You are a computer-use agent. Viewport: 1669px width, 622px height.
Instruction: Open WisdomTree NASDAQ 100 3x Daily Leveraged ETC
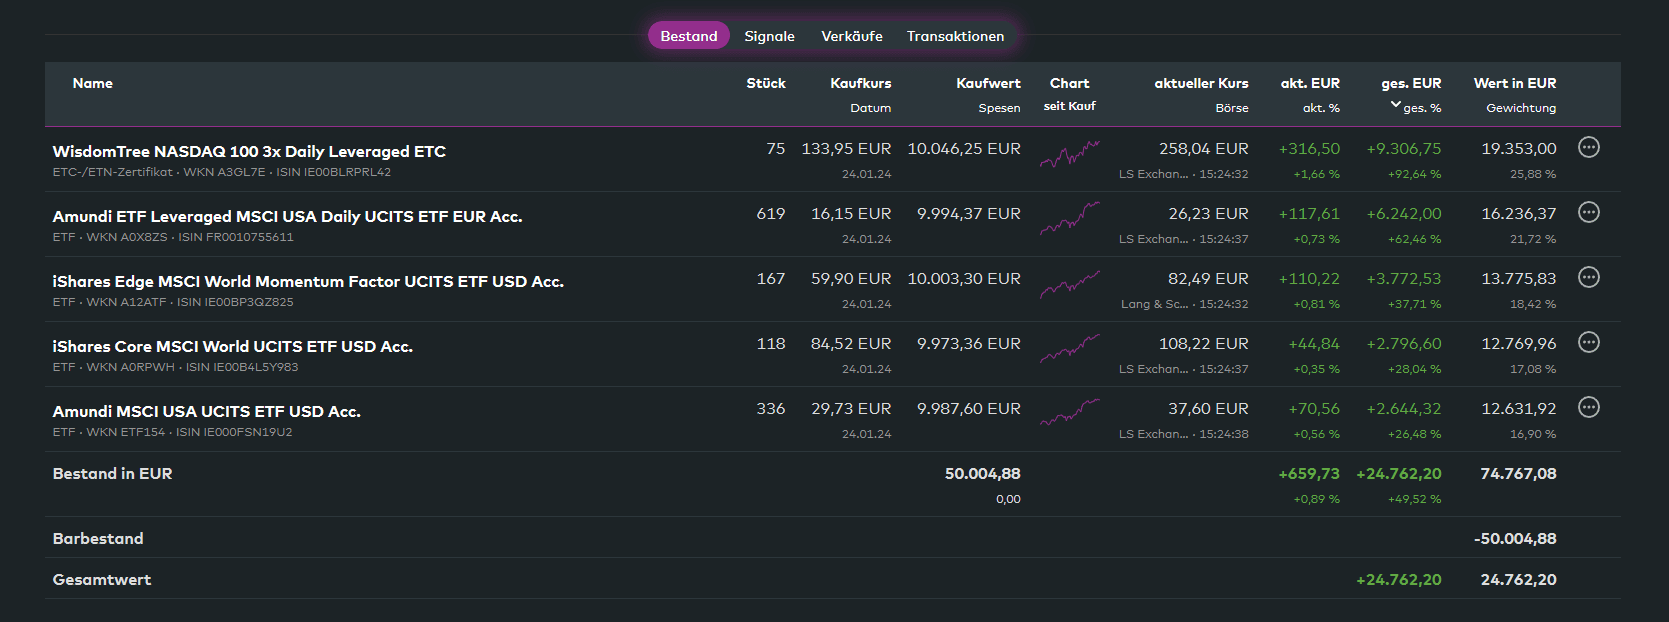click(x=249, y=152)
